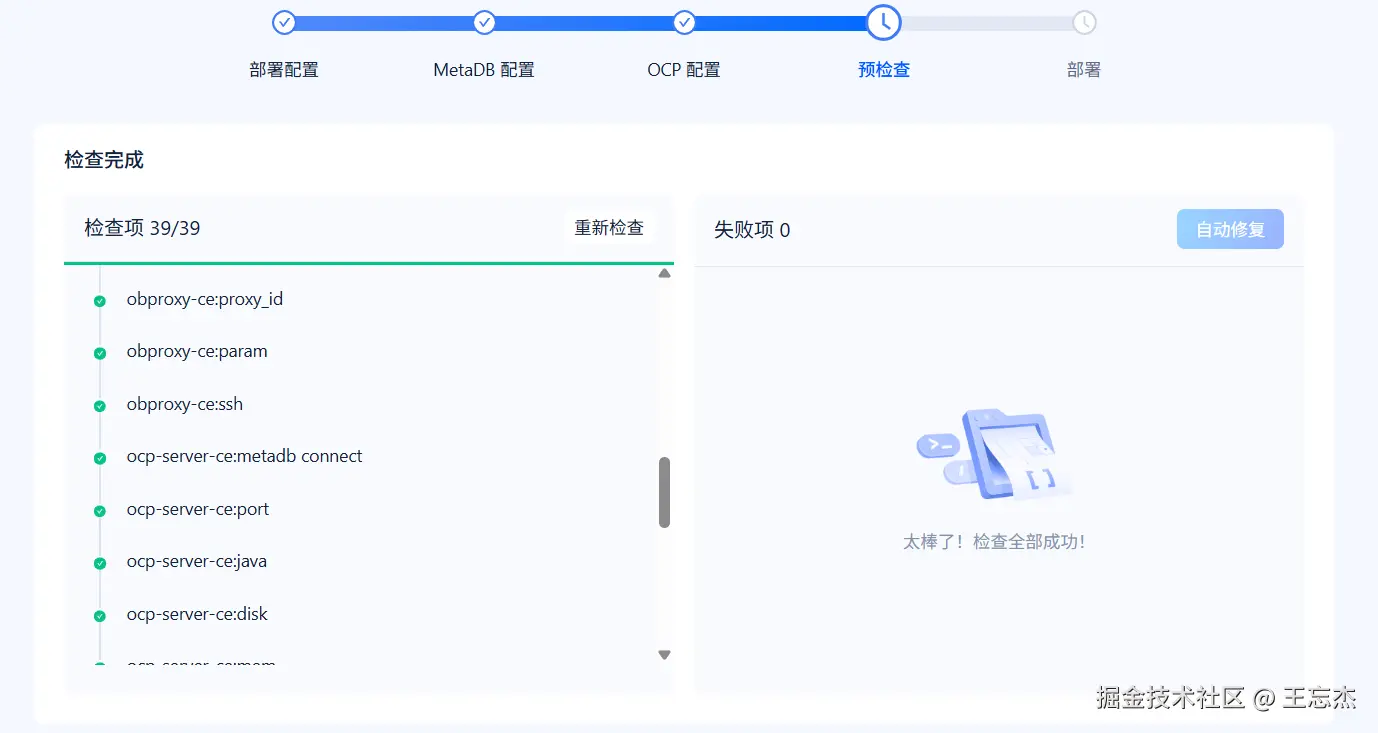1378x733 pixels.
Task: Click the 检查完成 title
Action: 104,160
